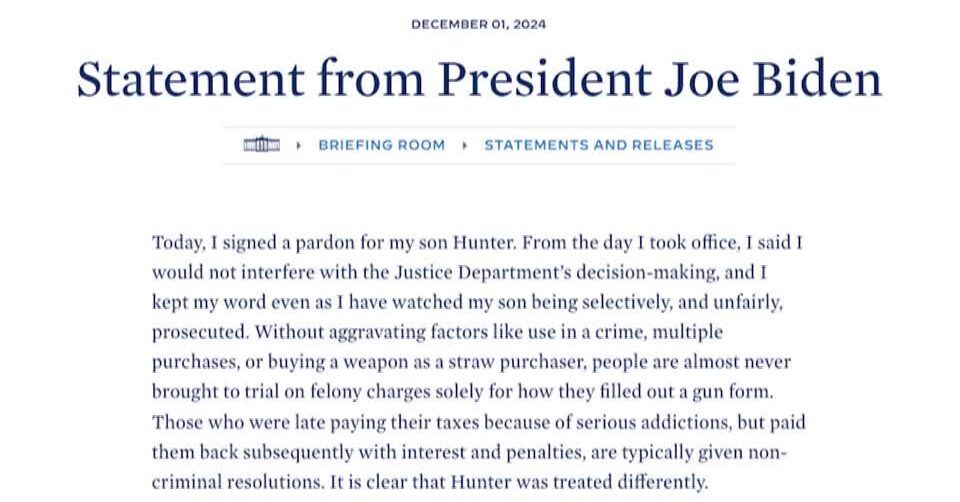Viewport: 960px width, 502px height.
Task: Click the December 01, 2024 date
Action: pos(479,24)
